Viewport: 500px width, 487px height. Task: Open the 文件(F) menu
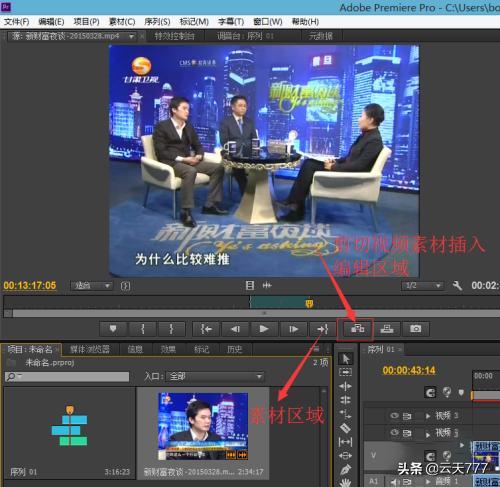click(x=16, y=22)
